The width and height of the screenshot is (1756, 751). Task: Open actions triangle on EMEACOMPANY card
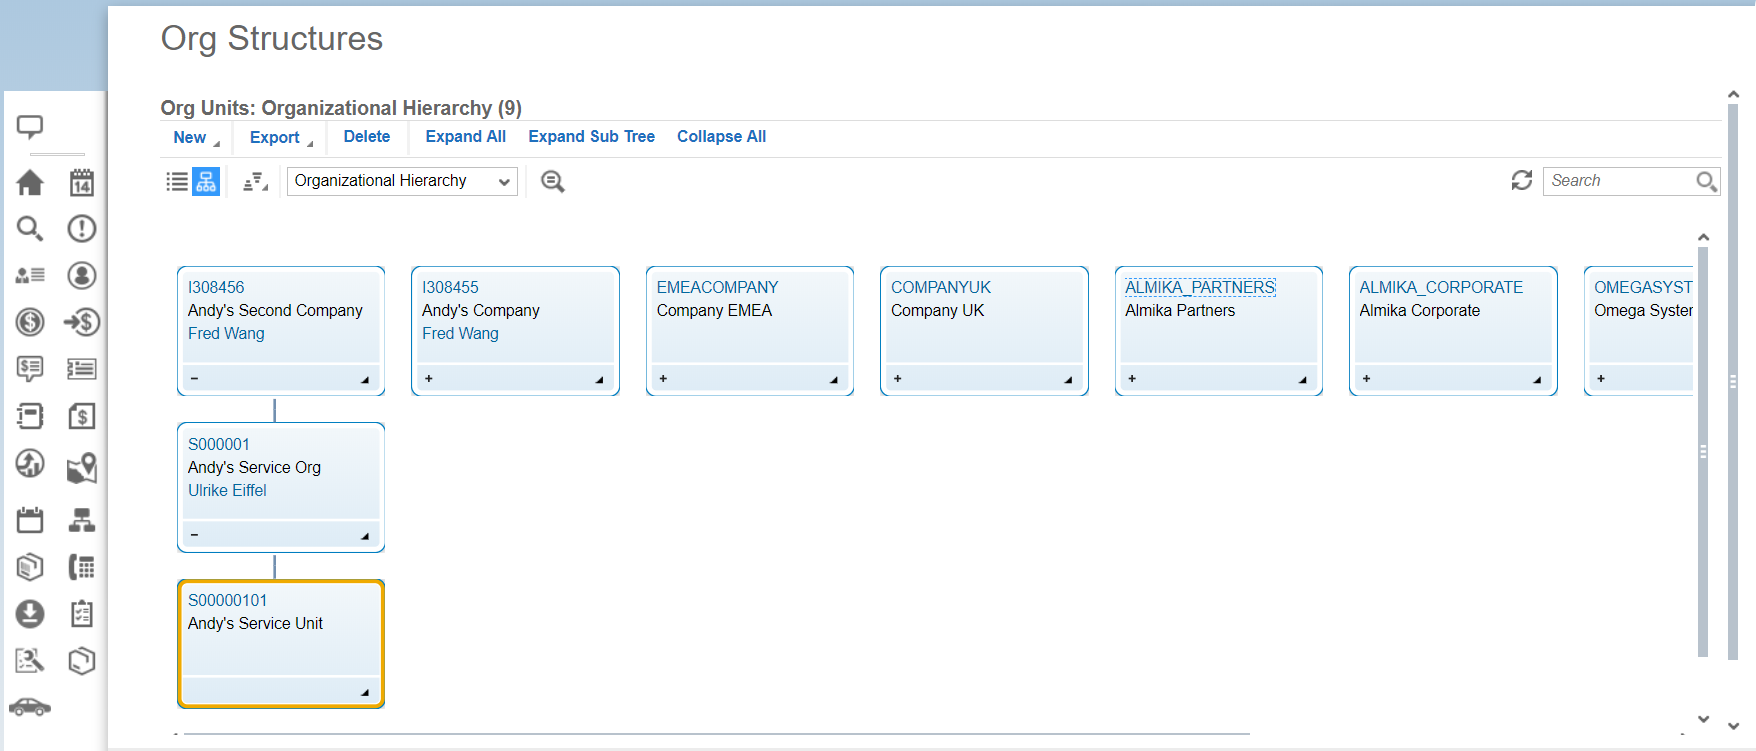pyautogui.click(x=834, y=380)
